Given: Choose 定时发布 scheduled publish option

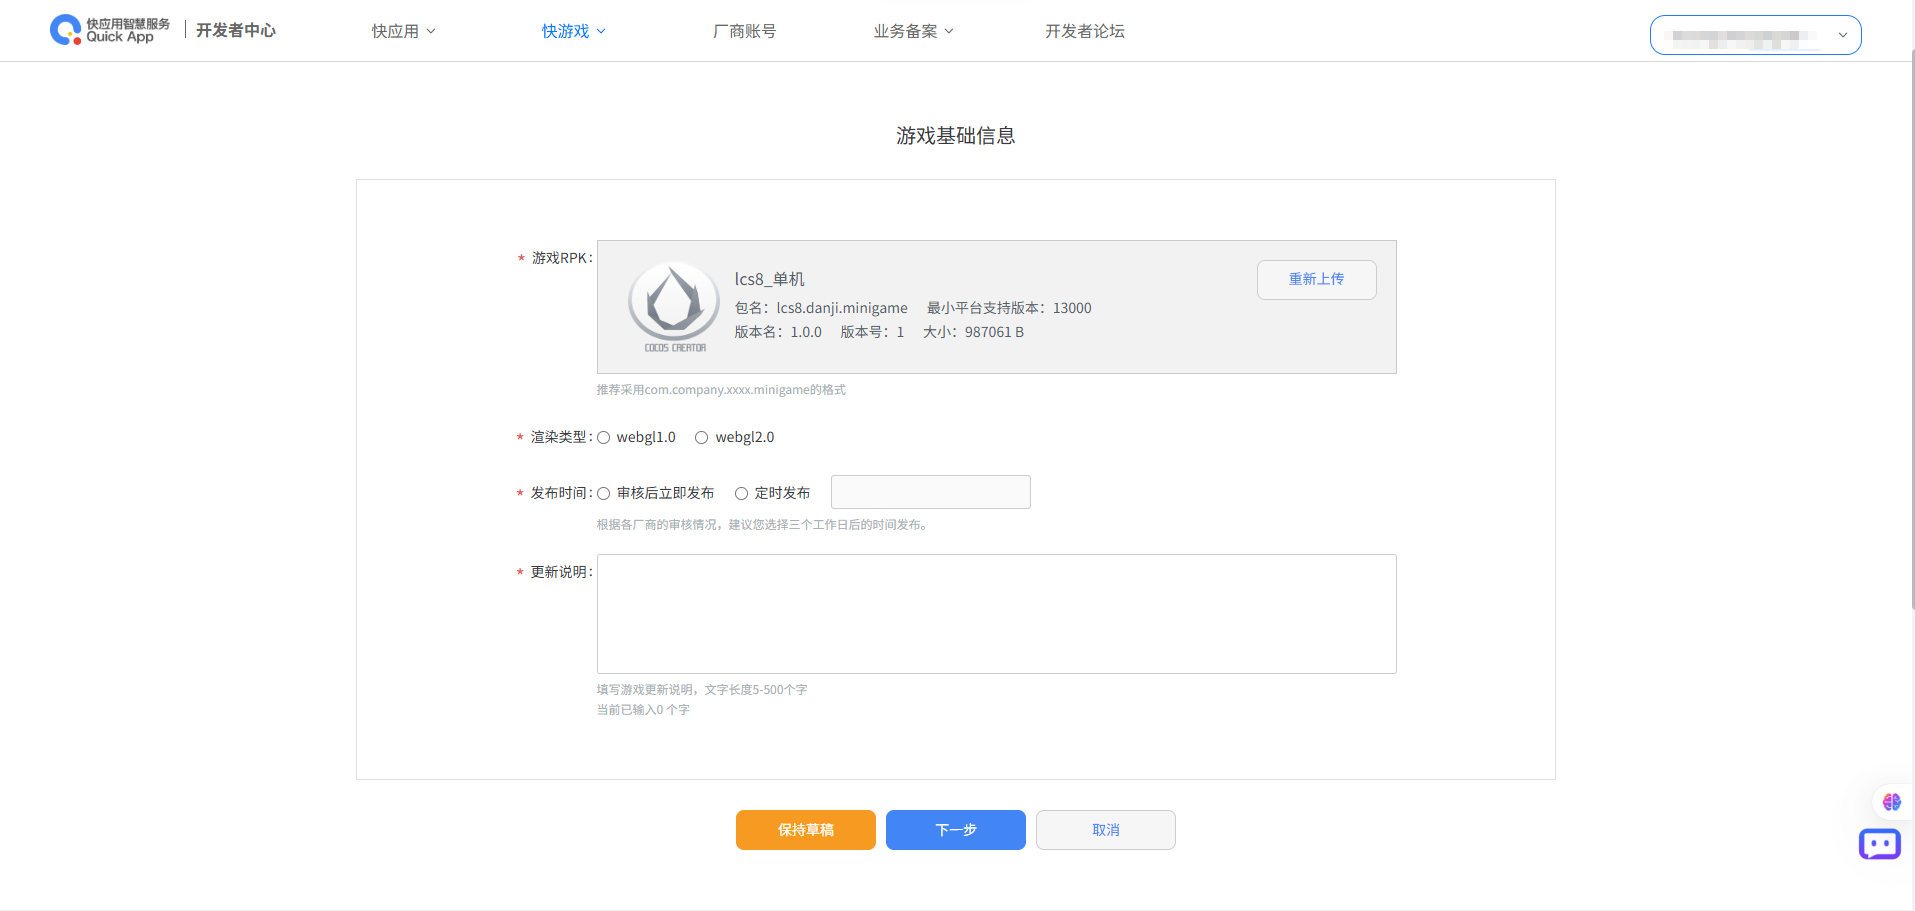Looking at the screenshot, I should (x=742, y=494).
